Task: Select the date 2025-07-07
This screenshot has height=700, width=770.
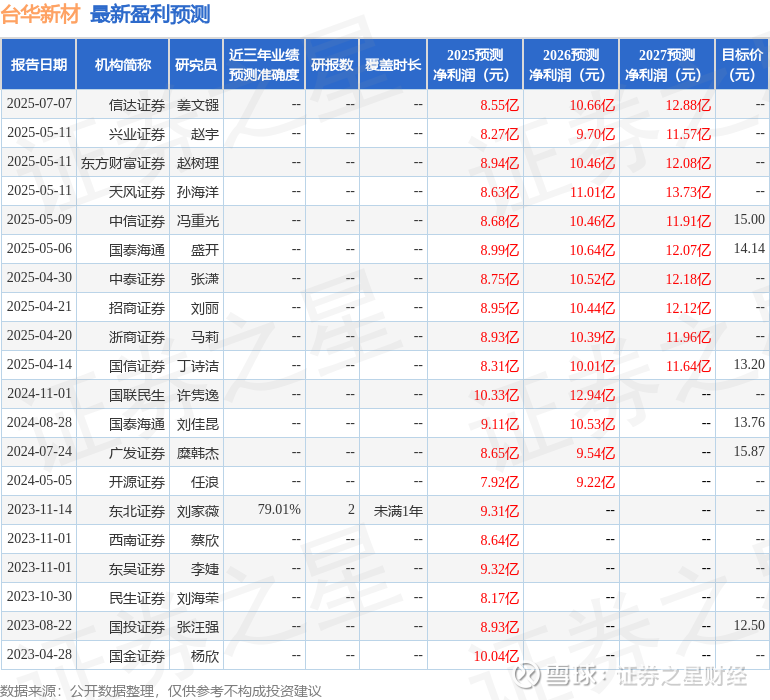Action: 39,104
